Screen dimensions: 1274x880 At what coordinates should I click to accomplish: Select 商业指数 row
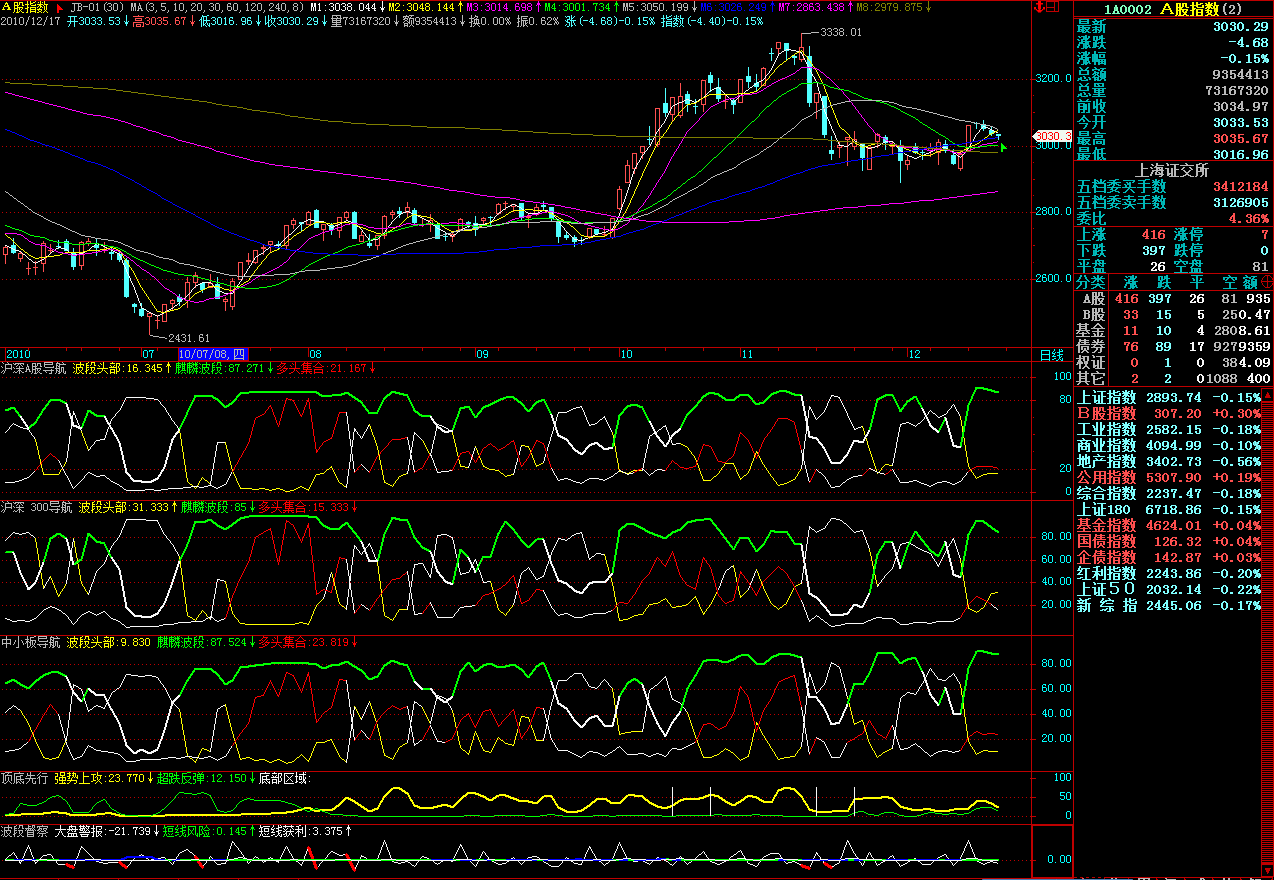pyautogui.click(x=1168, y=446)
